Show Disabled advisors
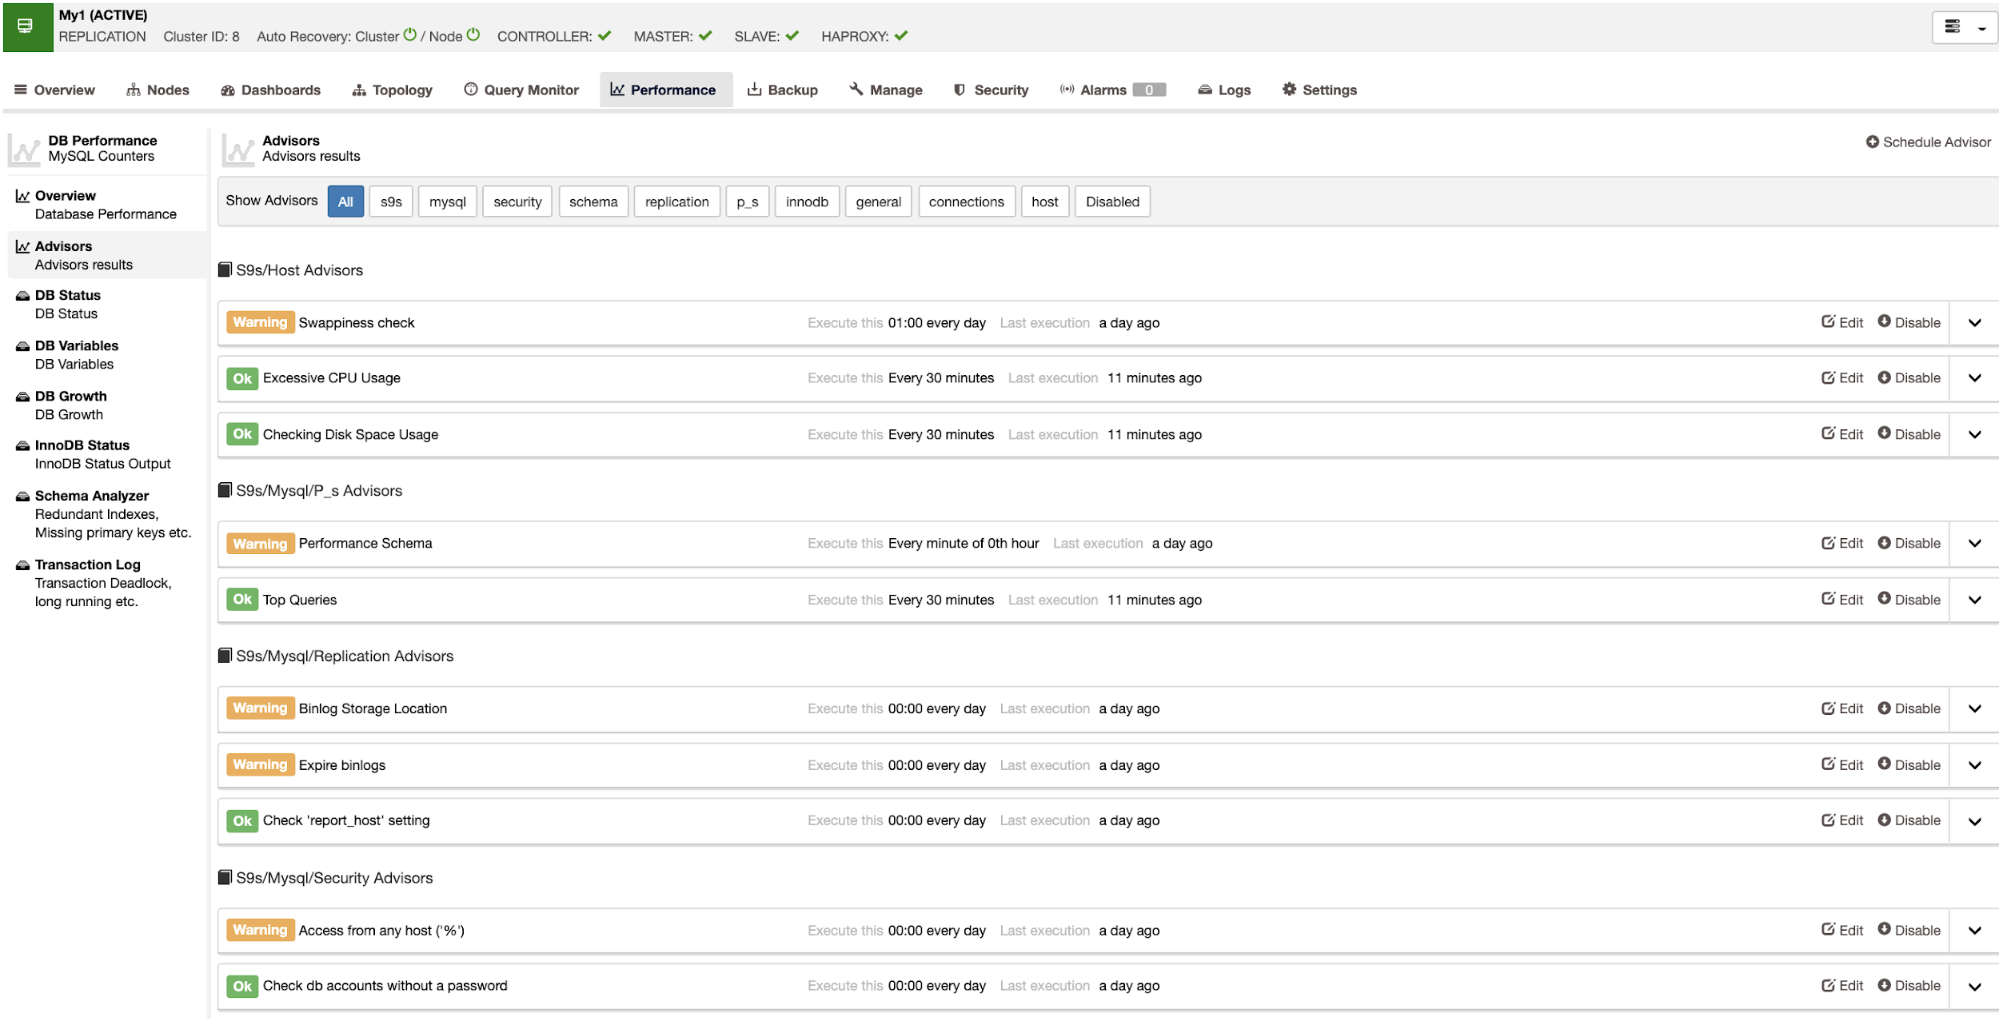The image size is (1999, 1020). point(1113,202)
